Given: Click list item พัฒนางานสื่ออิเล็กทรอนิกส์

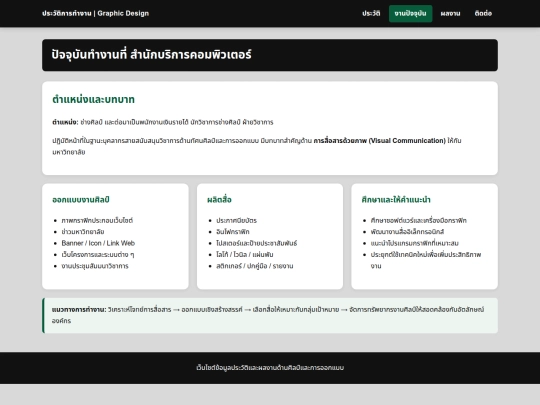Looking at the screenshot, I should 407,232.
